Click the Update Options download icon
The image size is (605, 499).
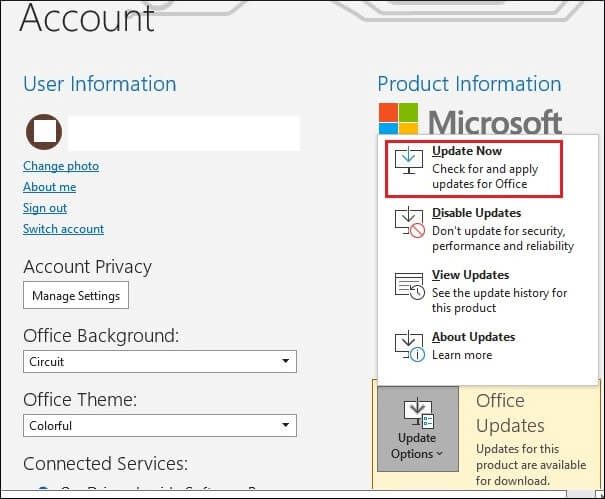click(x=418, y=413)
